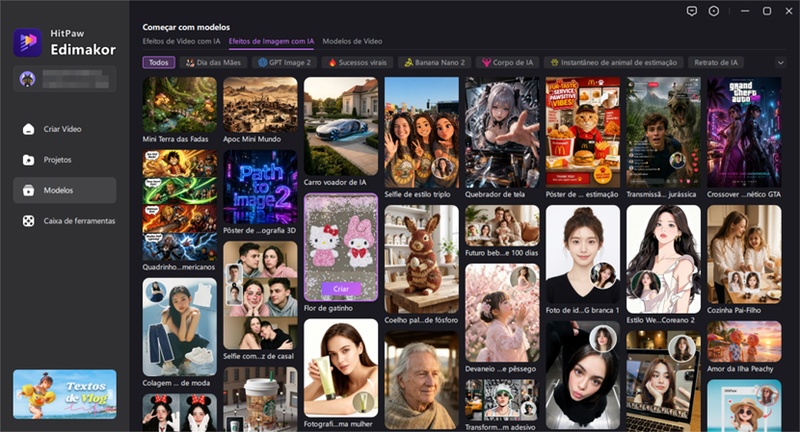Select the elderly man portrait thumbnail
This screenshot has width=800, height=432.
[421, 380]
